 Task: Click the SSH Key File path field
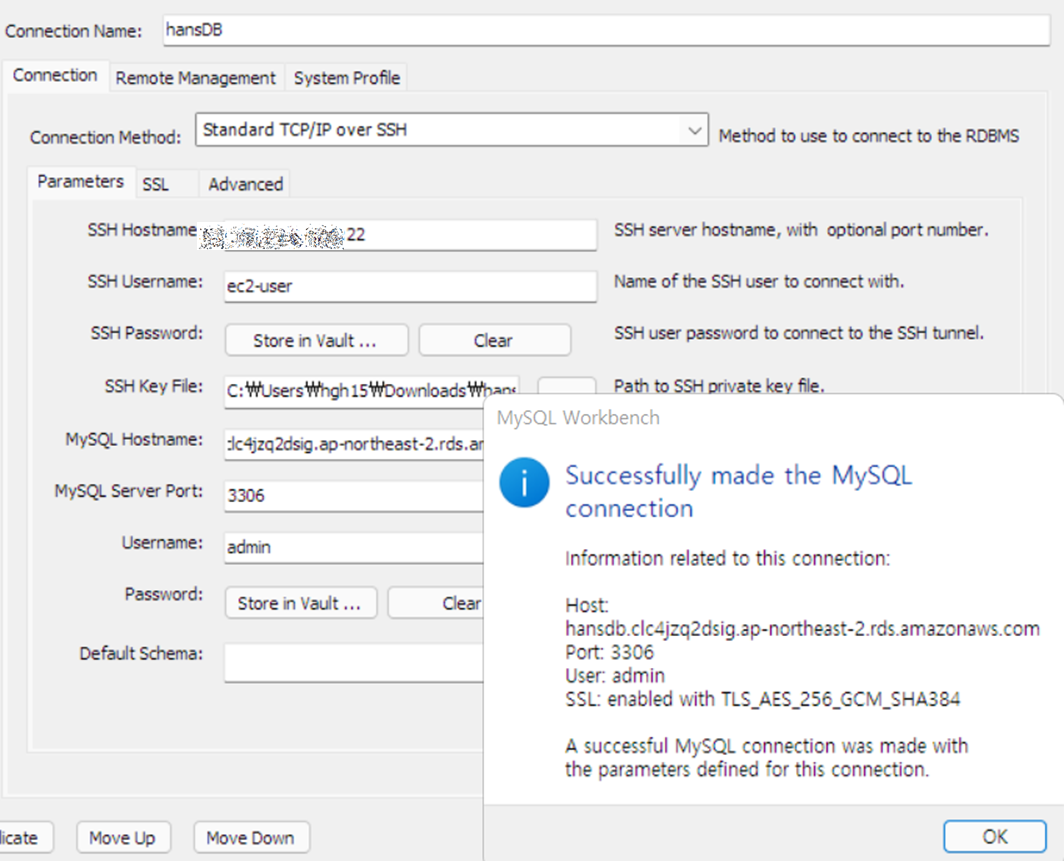(371, 391)
